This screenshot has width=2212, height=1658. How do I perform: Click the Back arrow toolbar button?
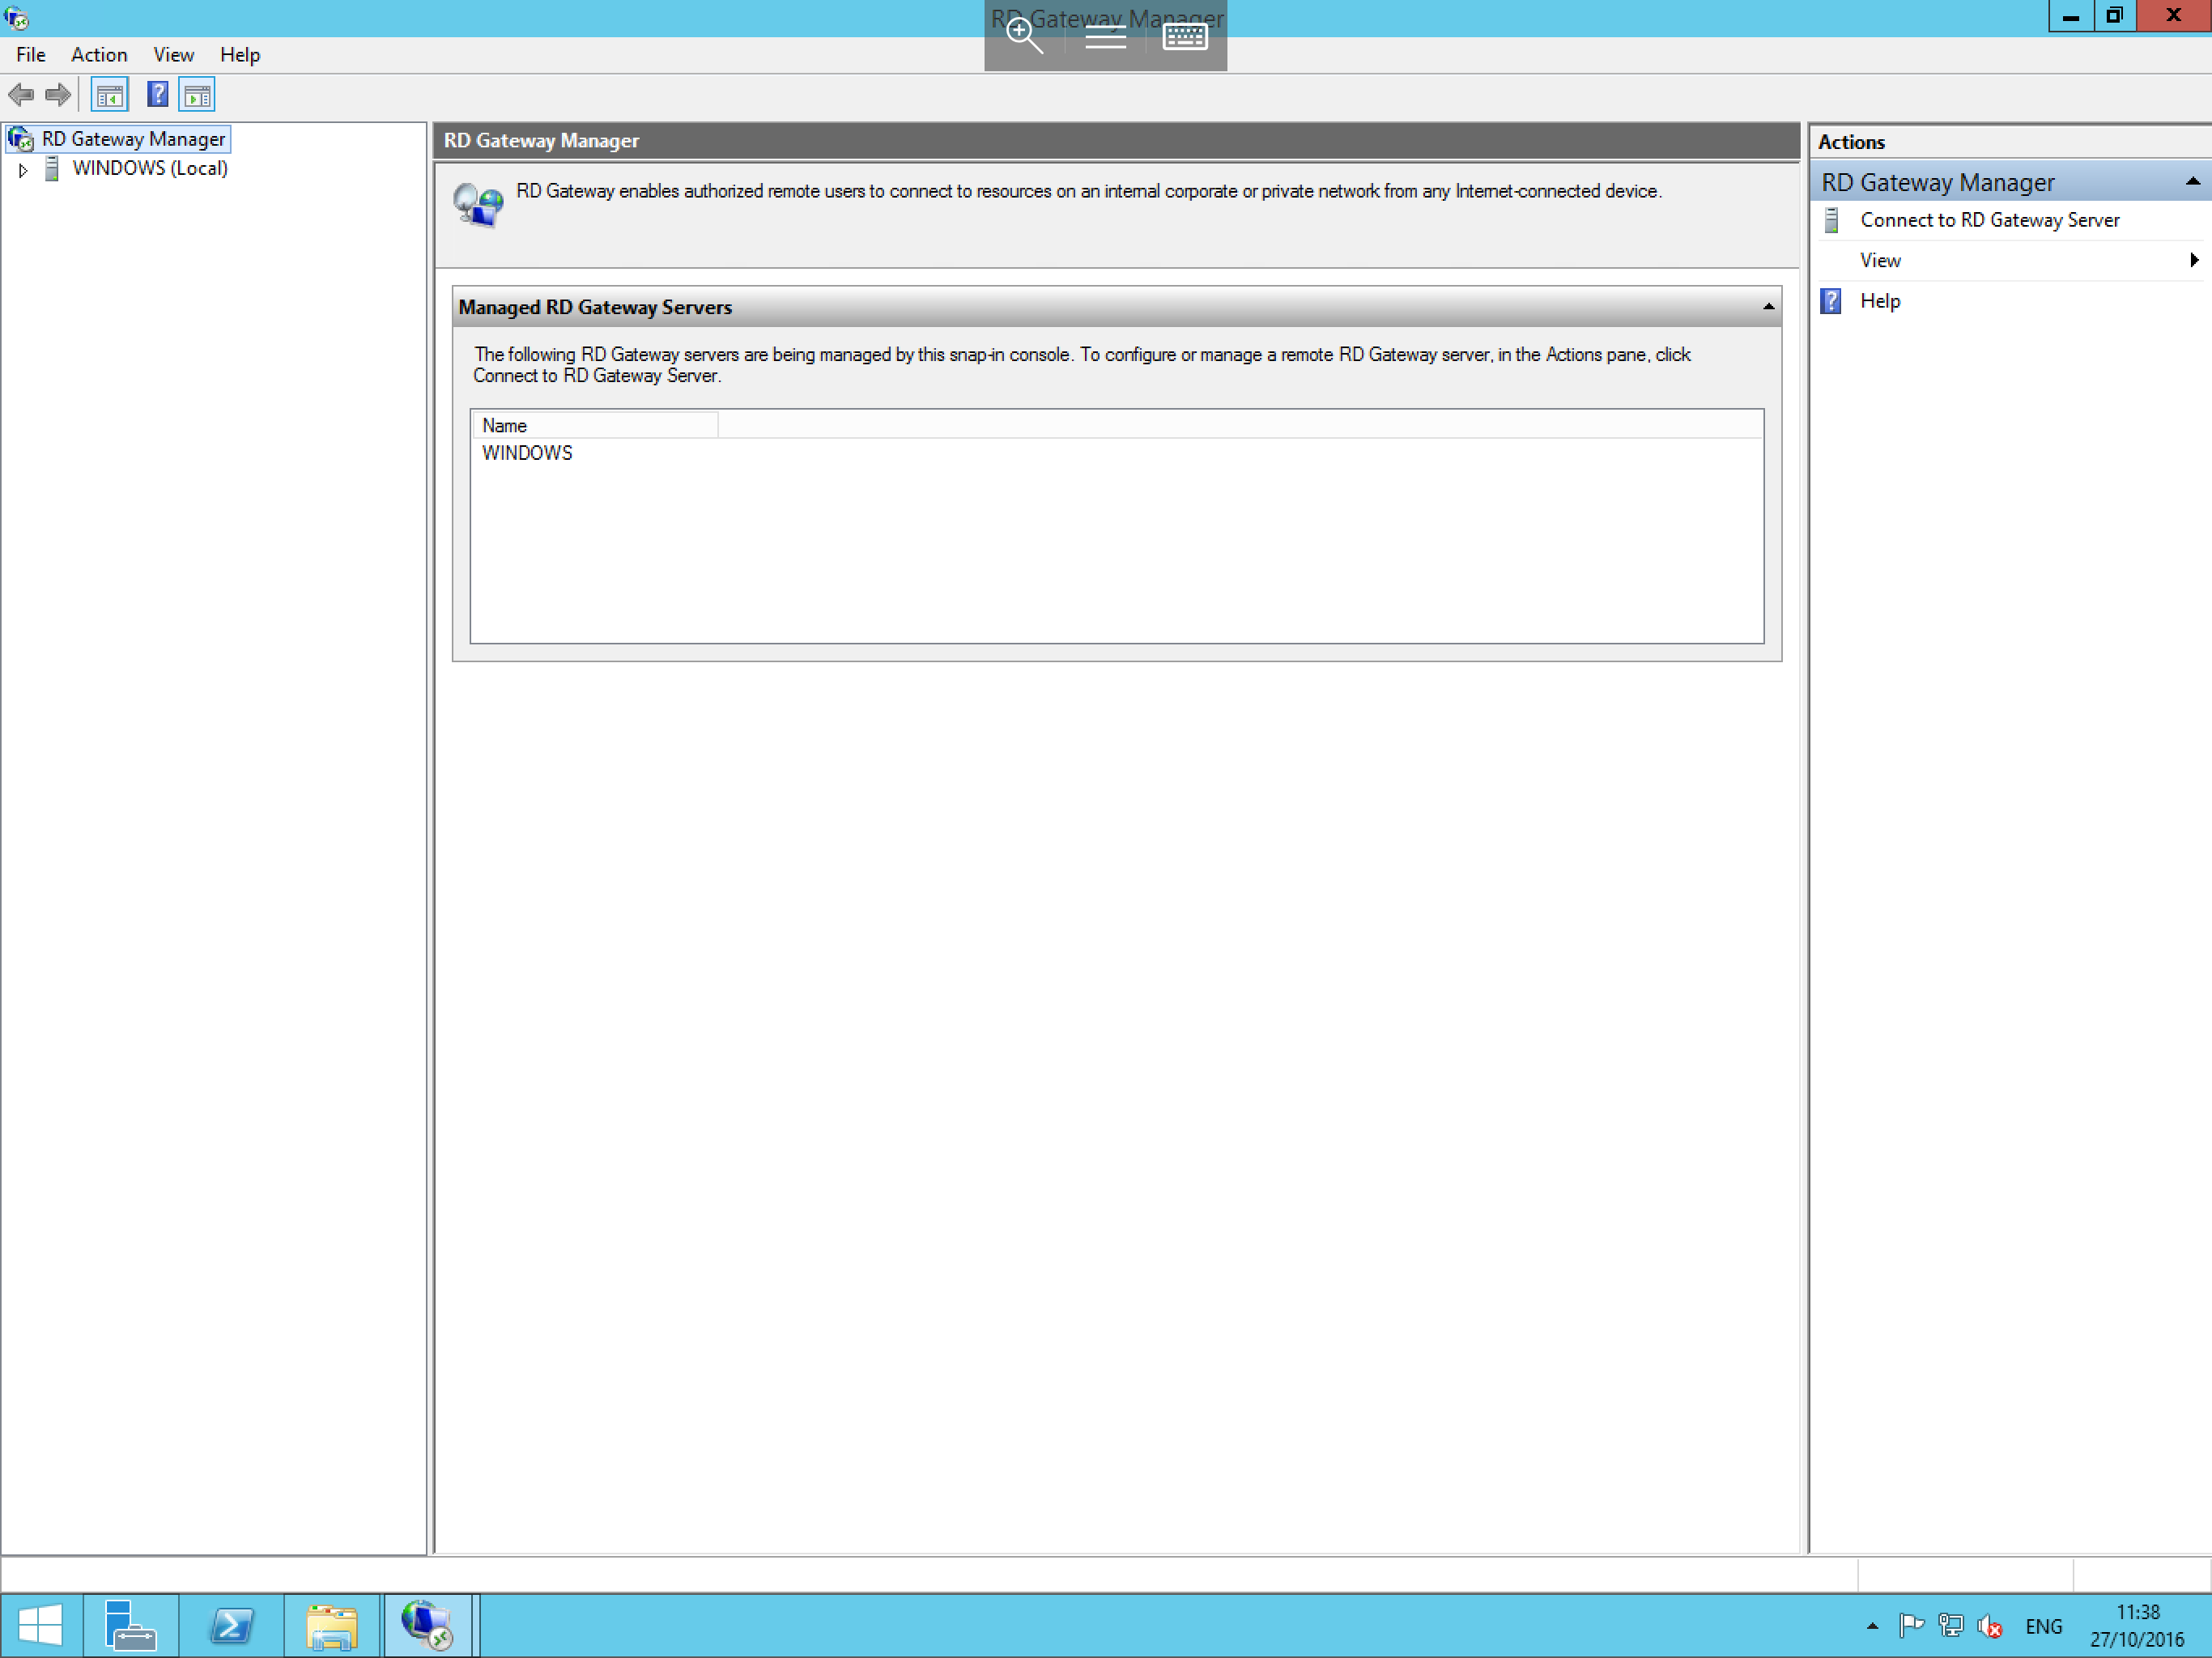(x=21, y=95)
